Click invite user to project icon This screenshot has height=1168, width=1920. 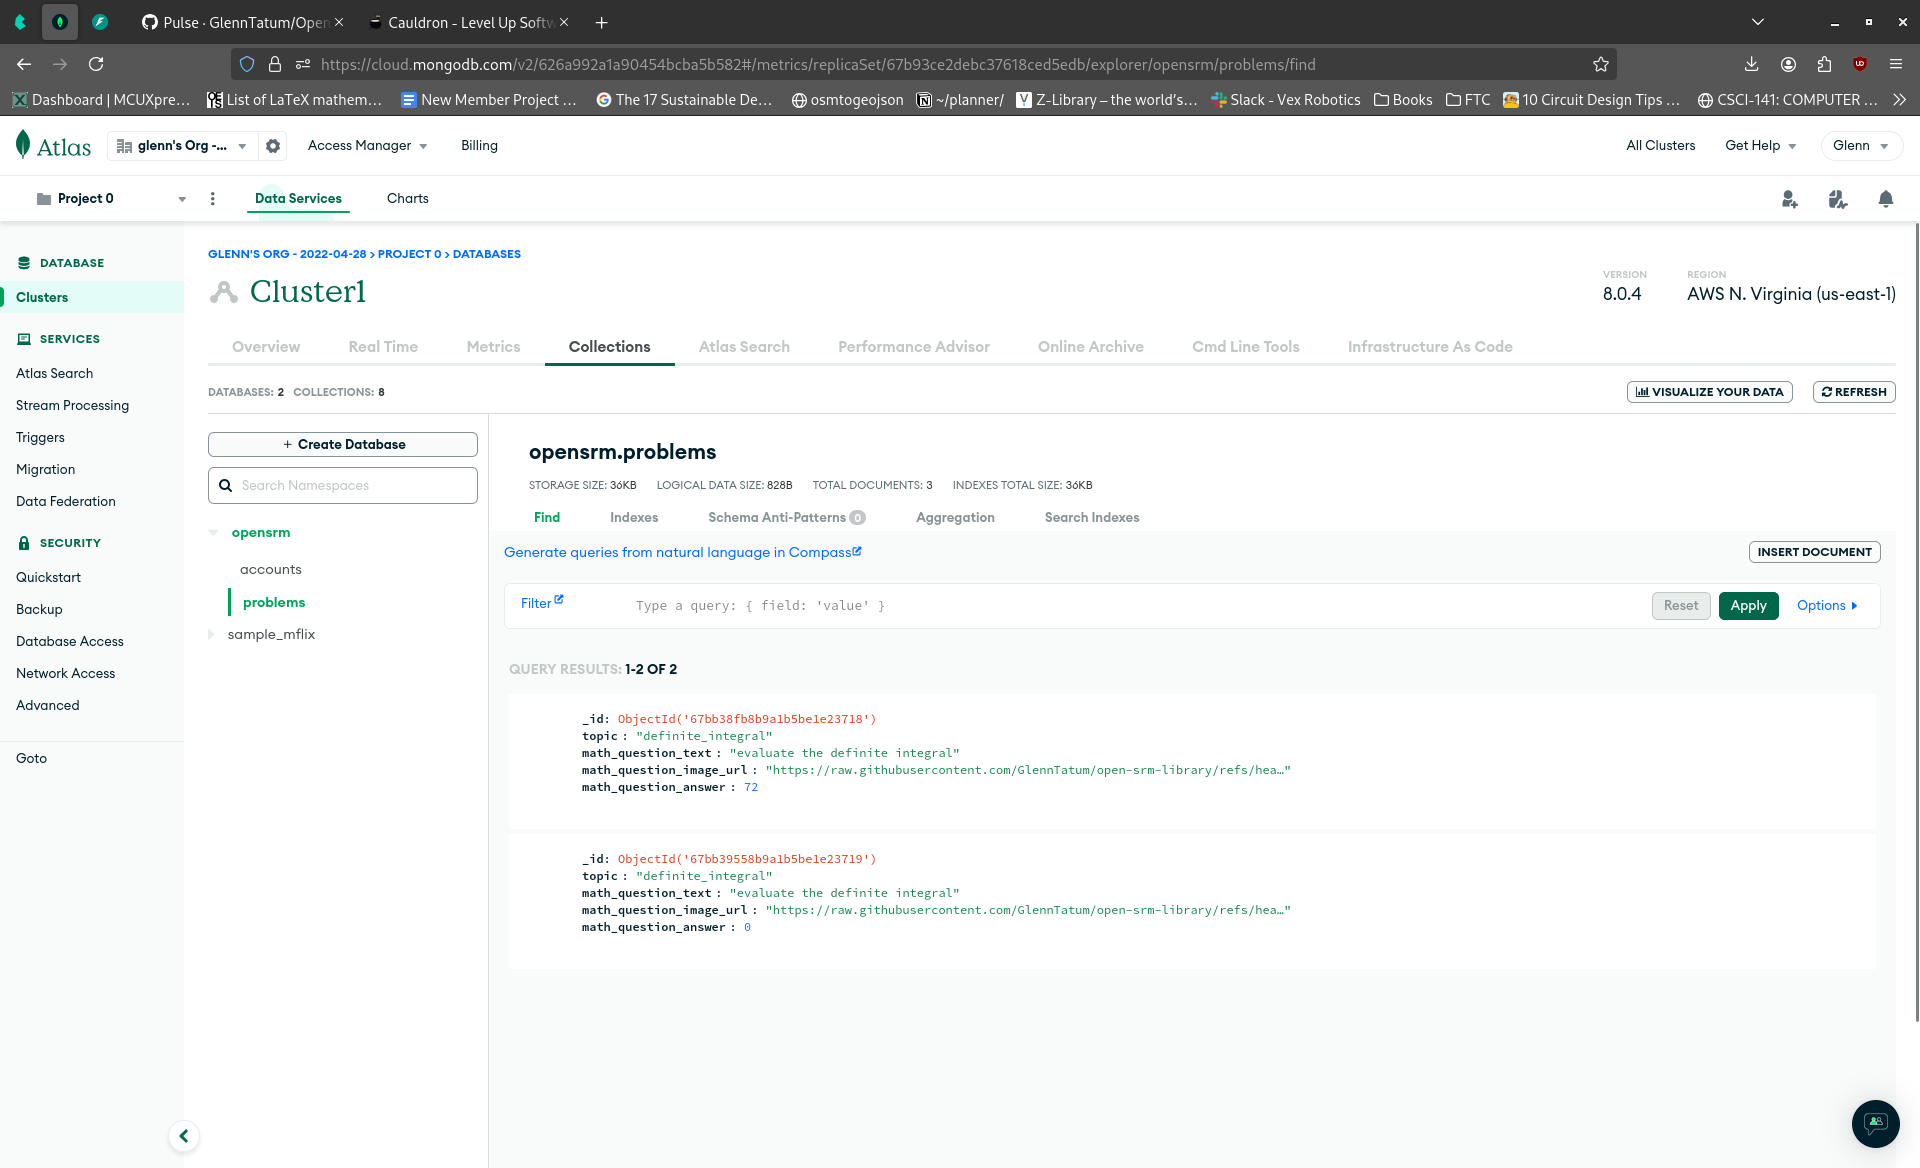(x=1789, y=199)
